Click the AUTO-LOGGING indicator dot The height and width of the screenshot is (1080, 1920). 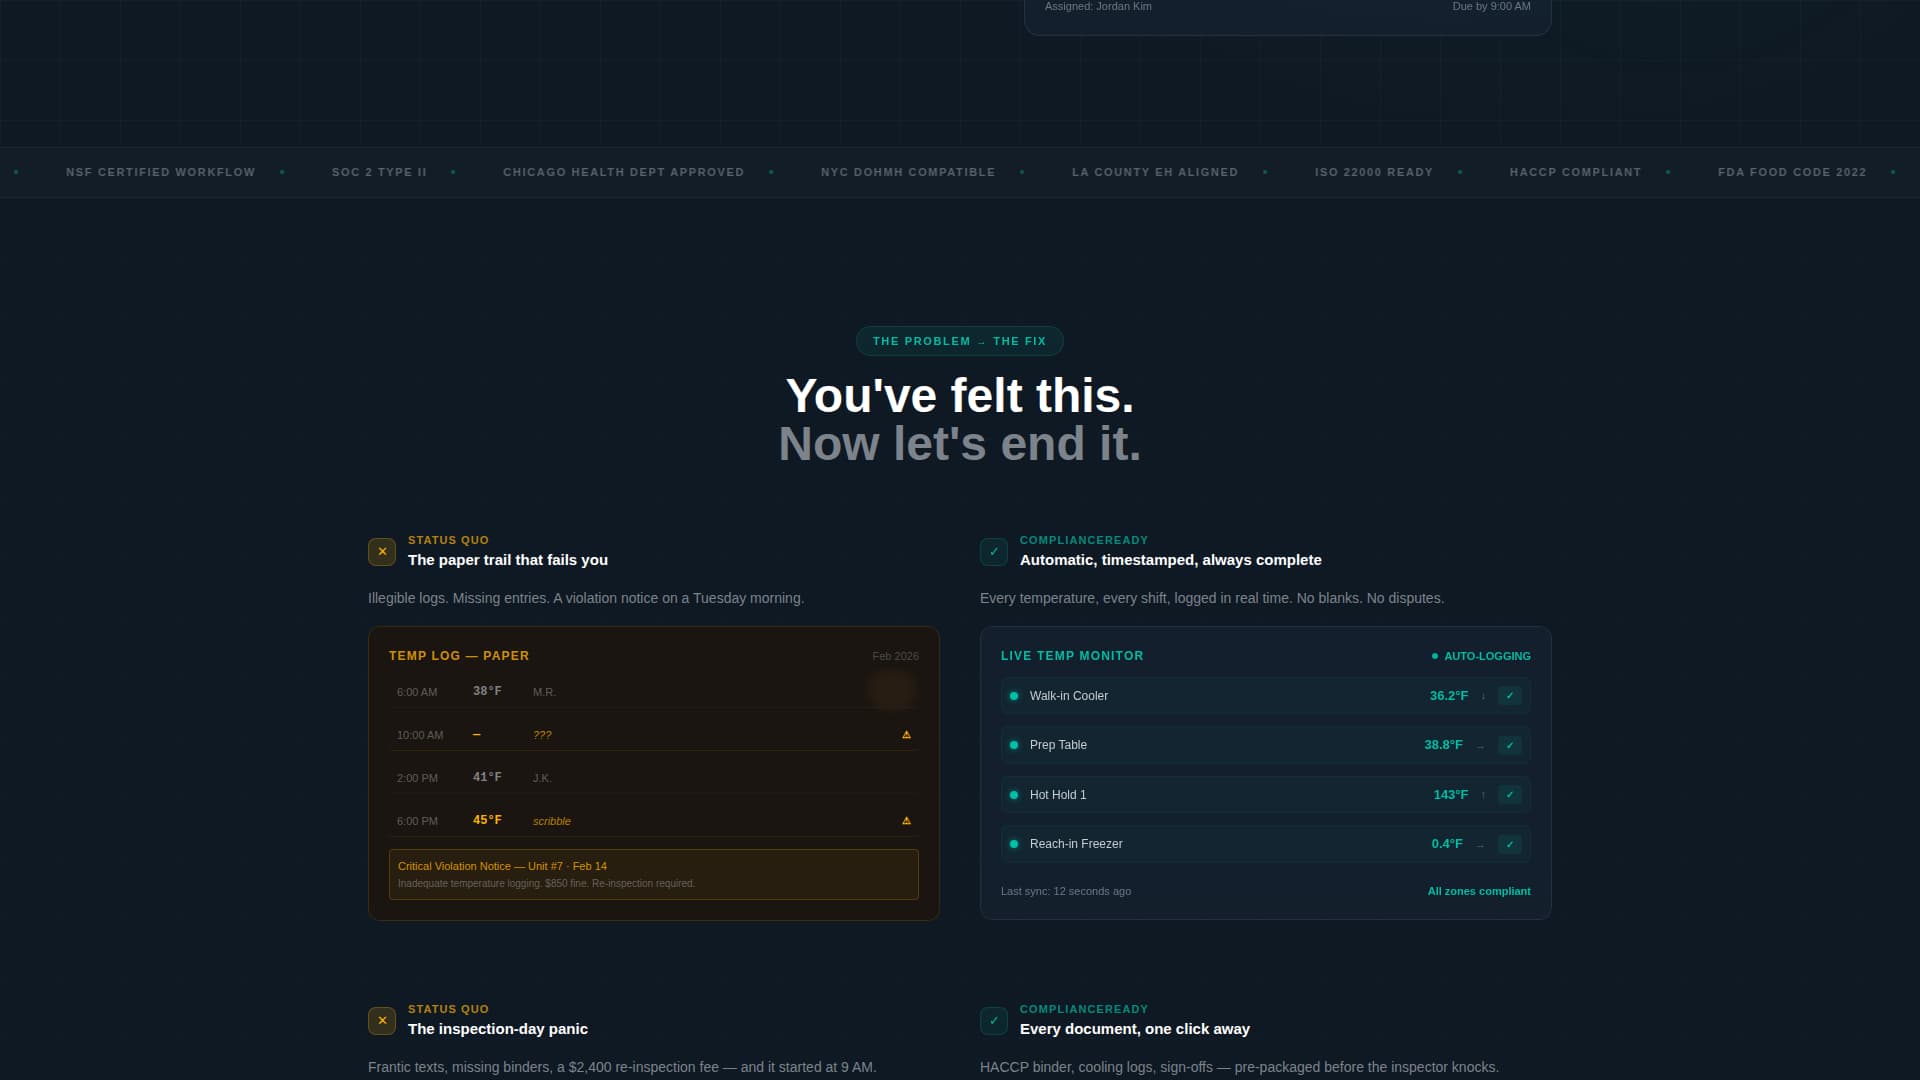pos(1435,656)
